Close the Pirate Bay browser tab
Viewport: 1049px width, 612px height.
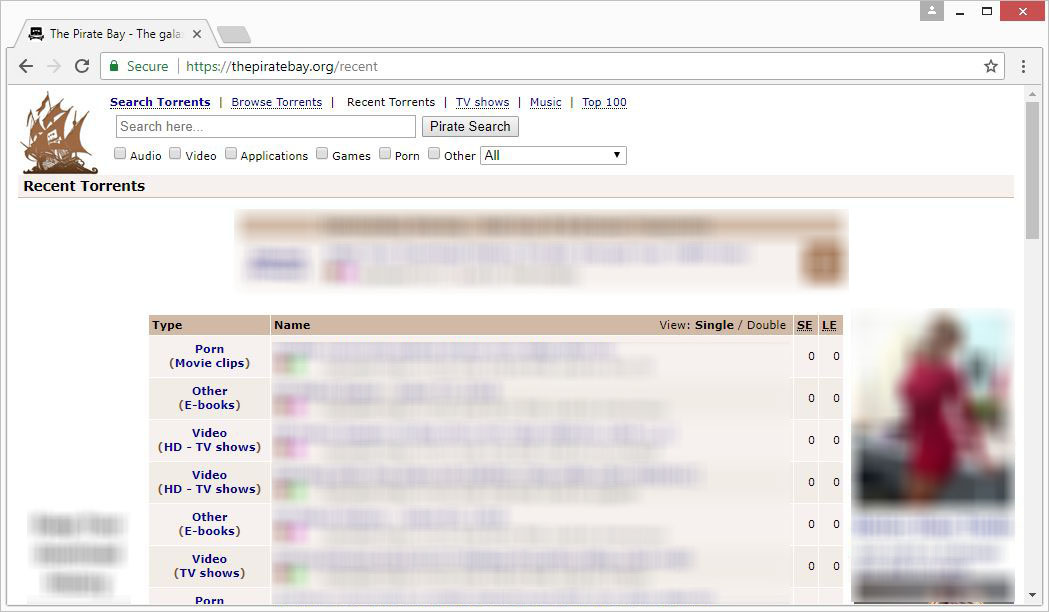tap(197, 34)
